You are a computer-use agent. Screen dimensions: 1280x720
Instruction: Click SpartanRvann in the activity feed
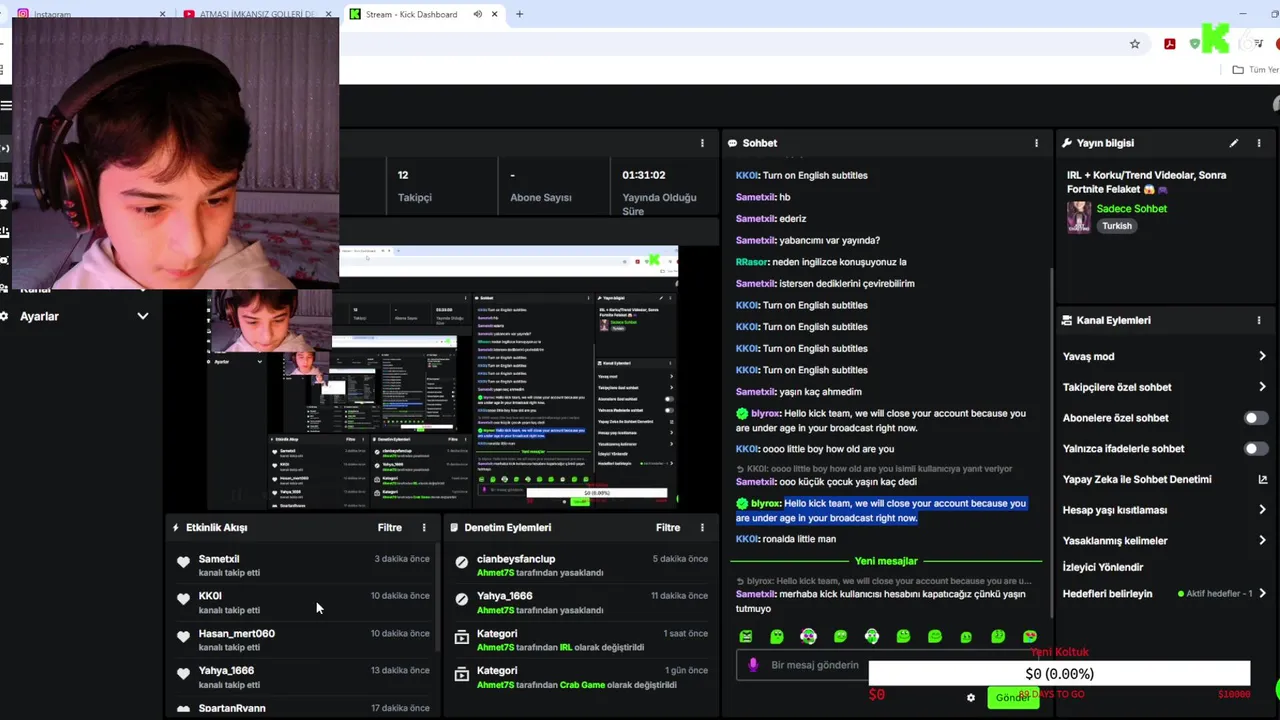(x=232, y=708)
